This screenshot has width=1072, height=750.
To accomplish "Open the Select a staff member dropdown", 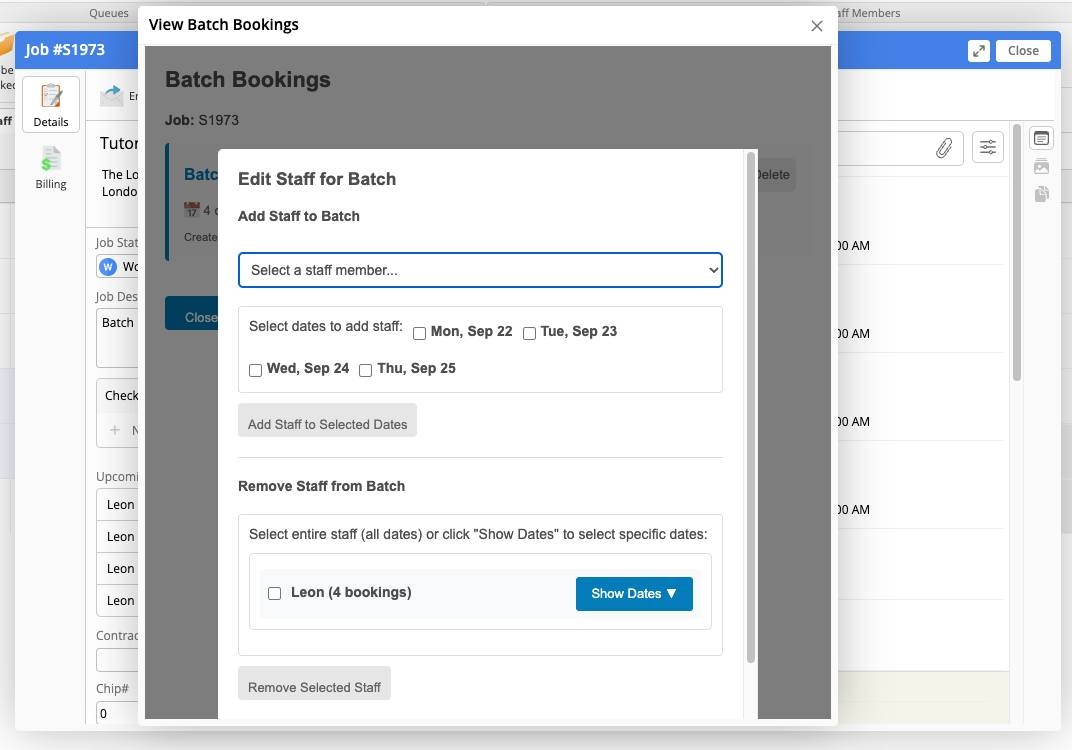I will click(x=480, y=270).
